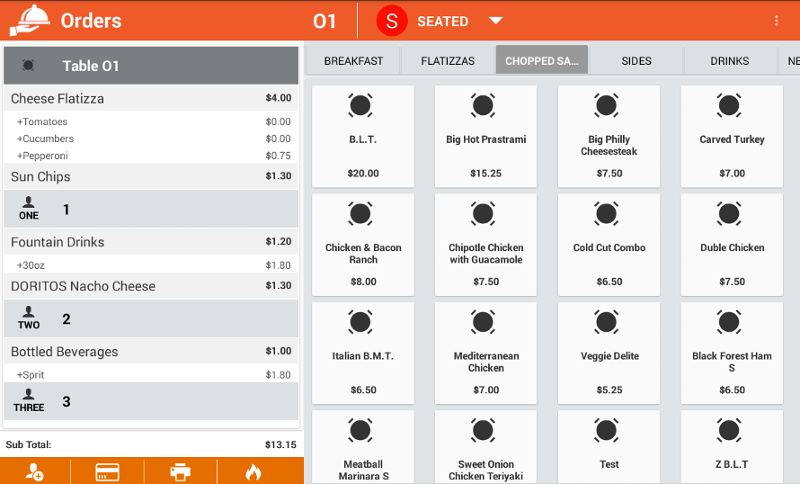The height and width of the screenshot is (484, 800).
Task: Click the Fountain Drinks order line
Action: pos(151,242)
